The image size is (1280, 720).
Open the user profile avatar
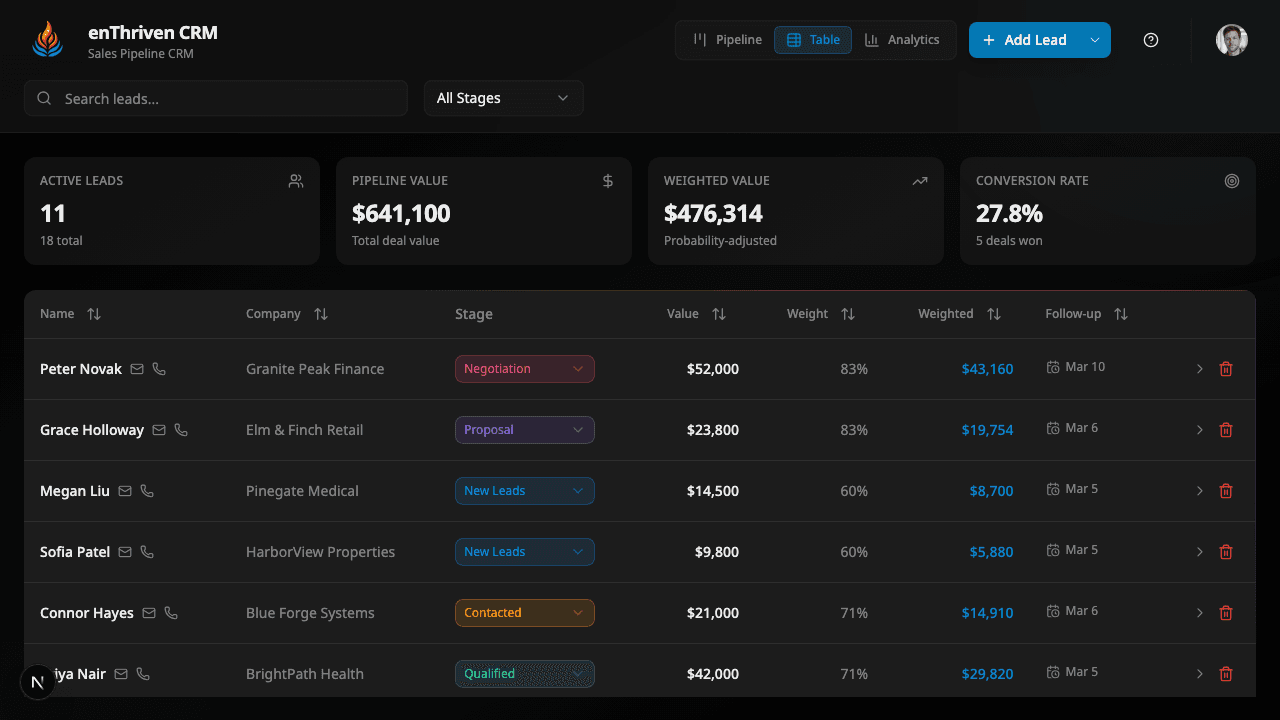point(1231,40)
